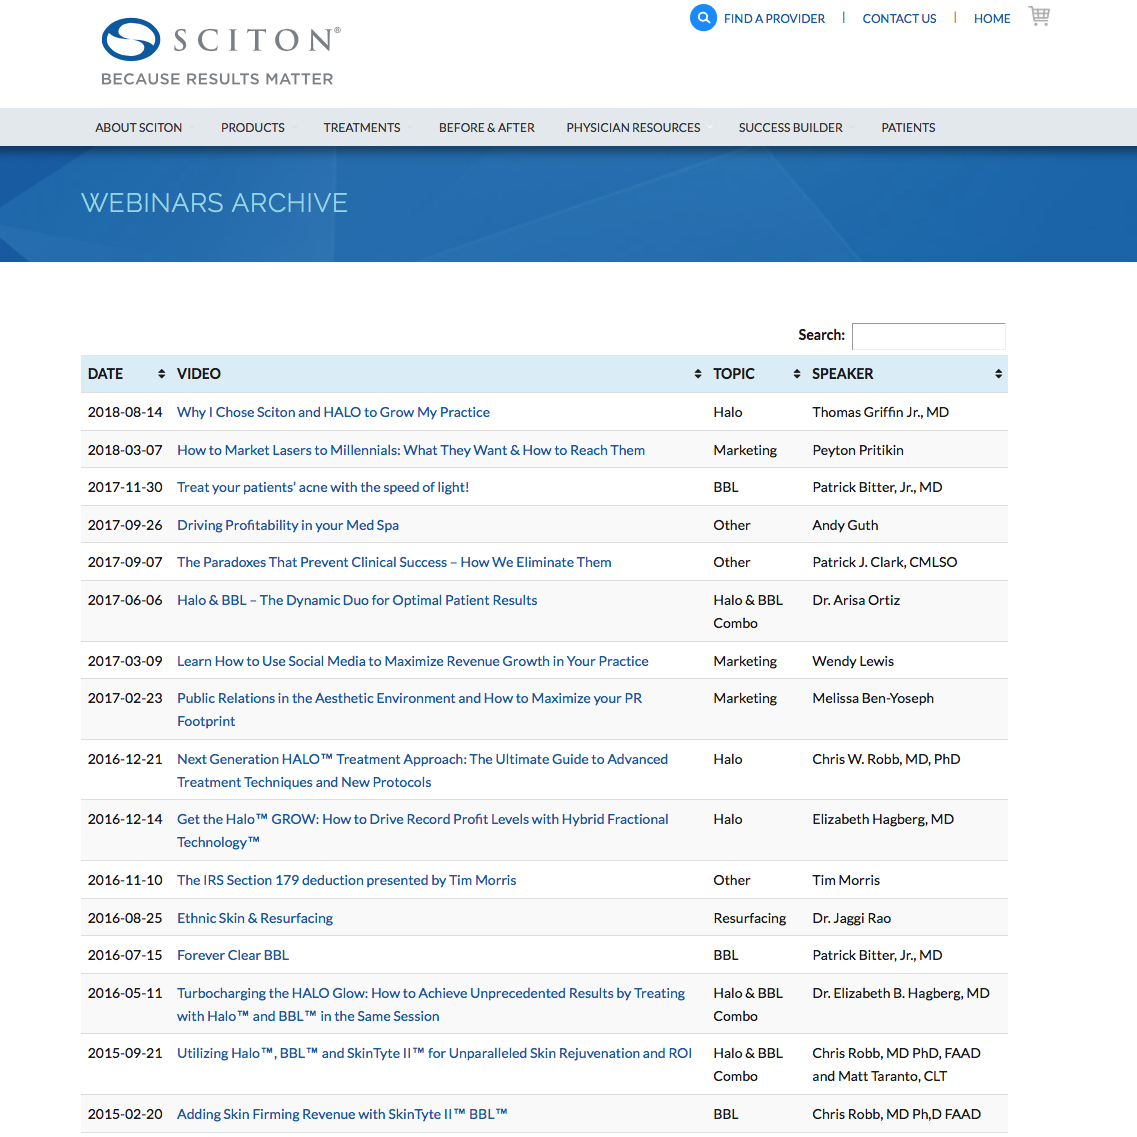Click Webinars Archive page heading
Viewport: 1137px width, 1137px height.
pyautogui.click(x=215, y=203)
